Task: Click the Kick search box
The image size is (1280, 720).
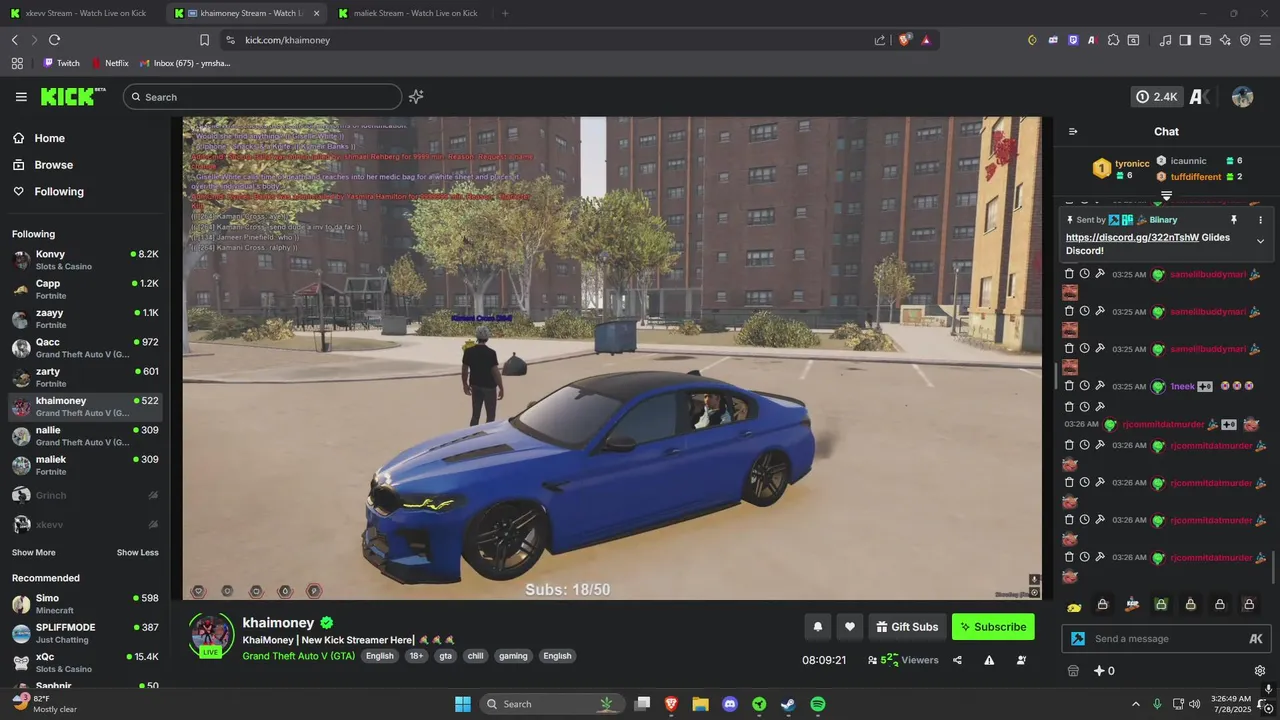Action: coord(263,97)
